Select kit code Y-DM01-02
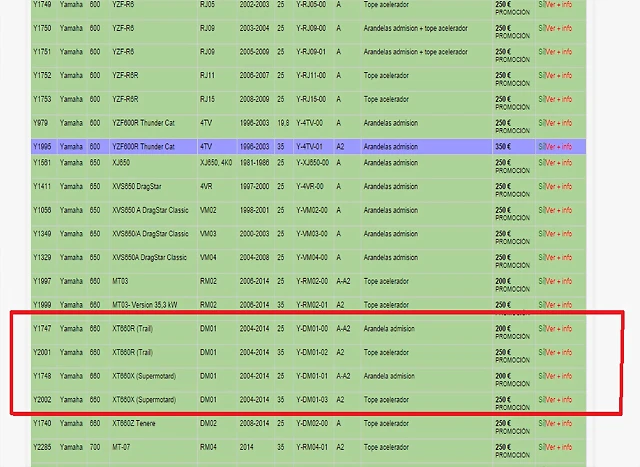 pyautogui.click(x=312, y=352)
